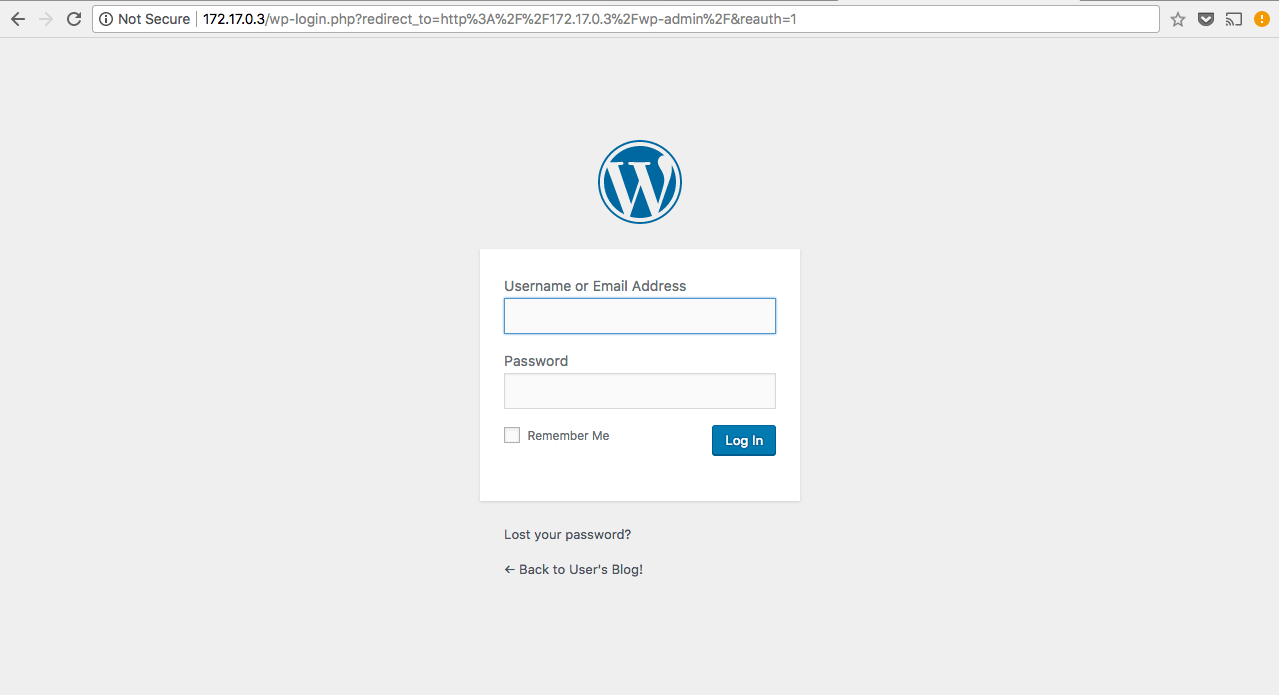Click the Username or Email Address label
The width and height of the screenshot is (1279, 695).
pyautogui.click(x=595, y=286)
